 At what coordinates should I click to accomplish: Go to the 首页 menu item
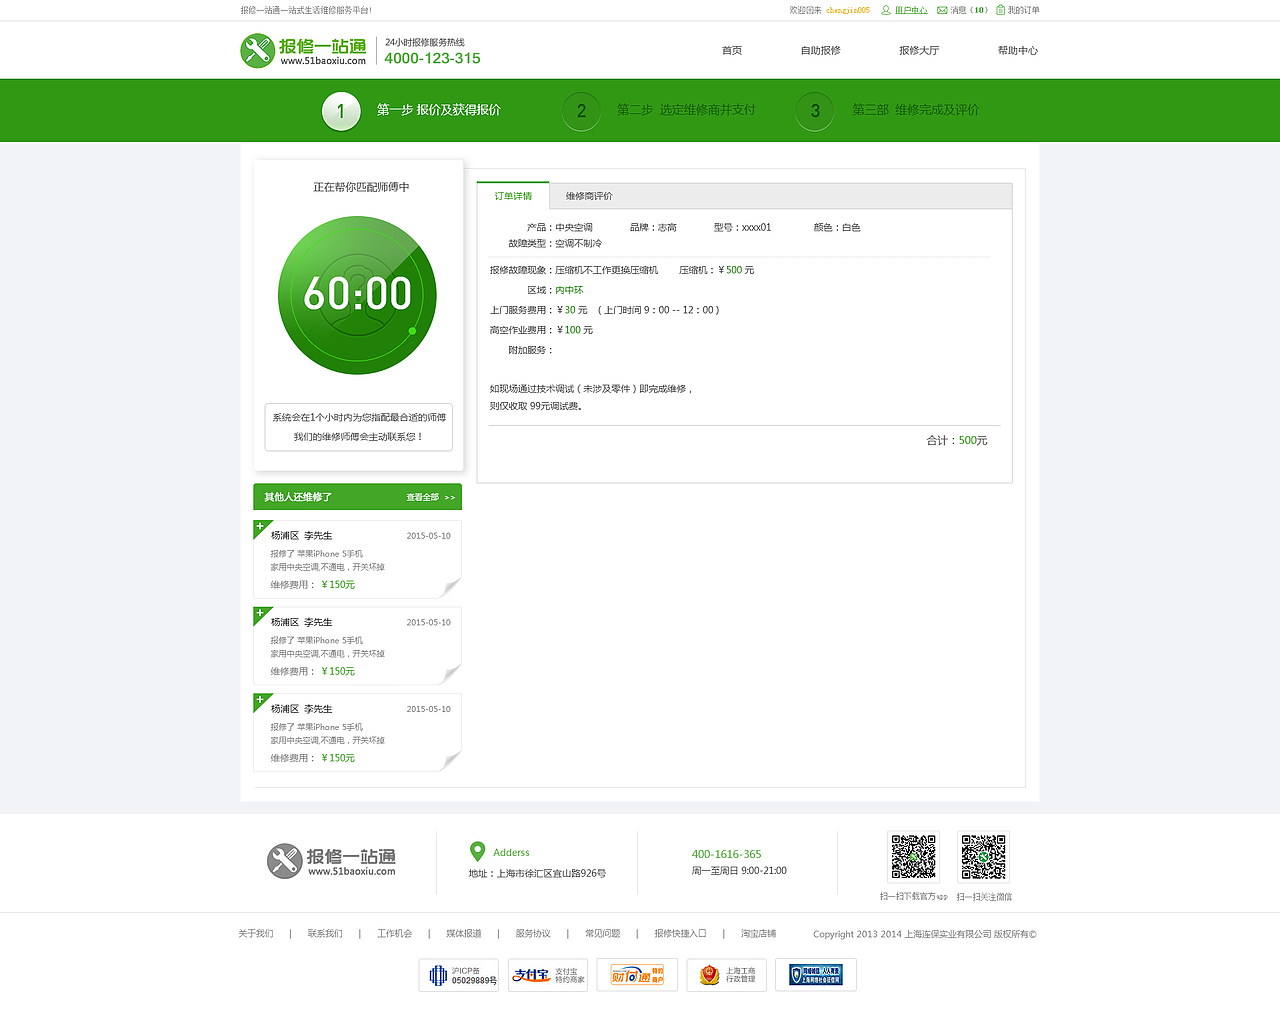pos(732,50)
